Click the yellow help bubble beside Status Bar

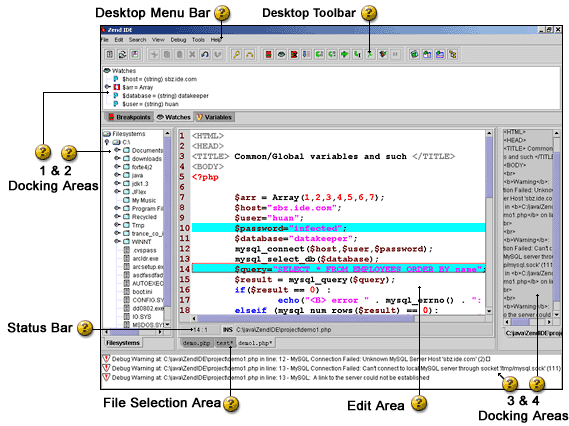[85, 328]
